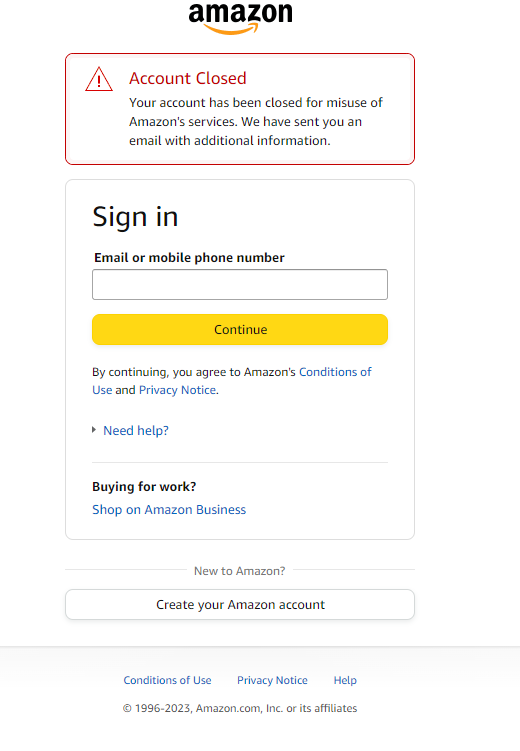Click Create your Amazon account button

240,604
